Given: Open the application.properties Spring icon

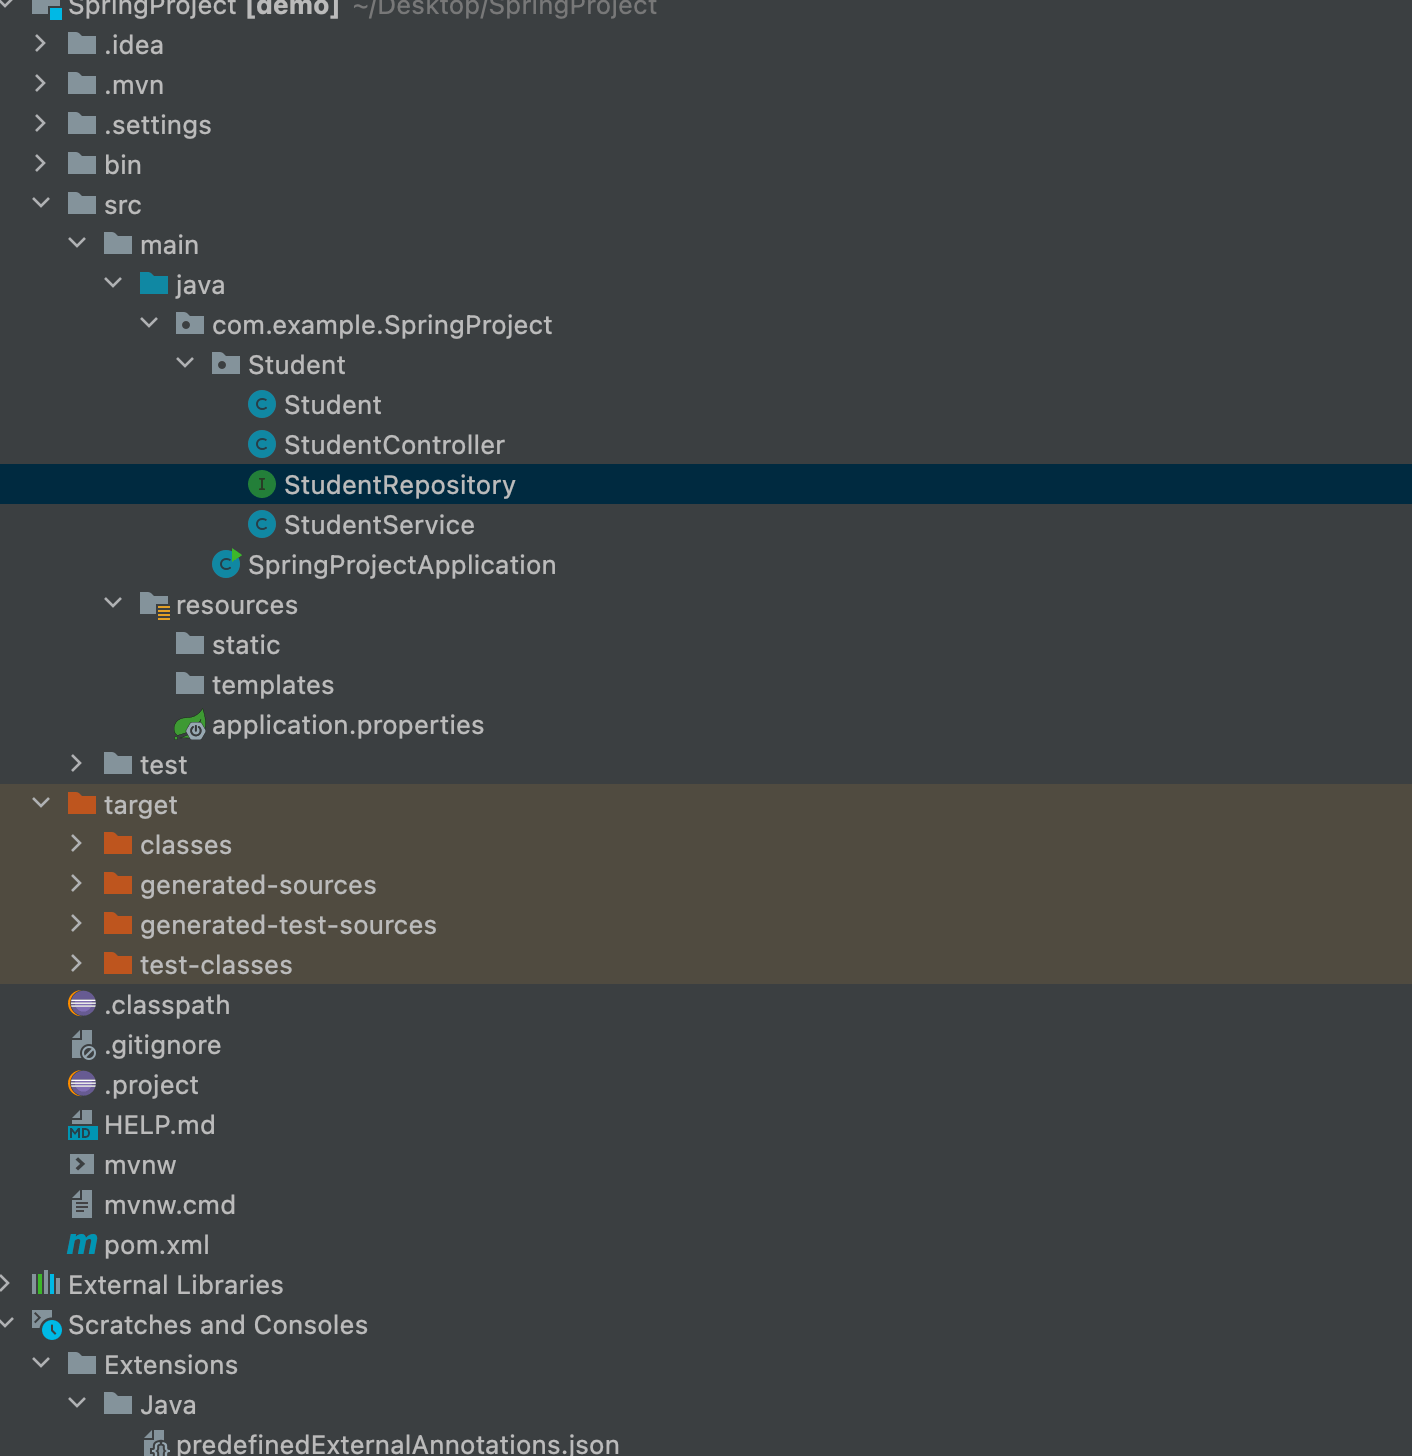Looking at the screenshot, I should [192, 724].
